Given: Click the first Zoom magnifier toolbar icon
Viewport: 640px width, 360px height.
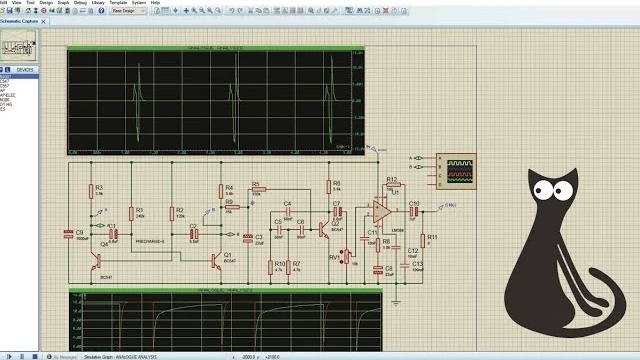Looking at the screenshot, I should point(194,11).
